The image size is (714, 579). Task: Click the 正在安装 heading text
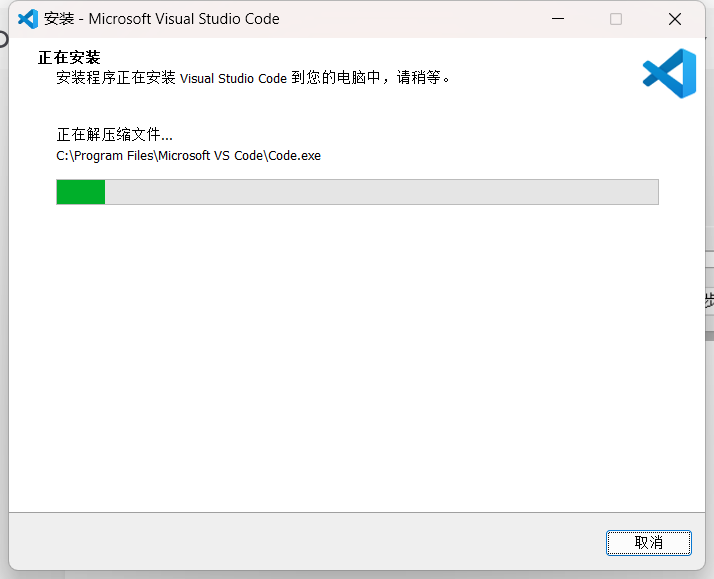click(69, 58)
